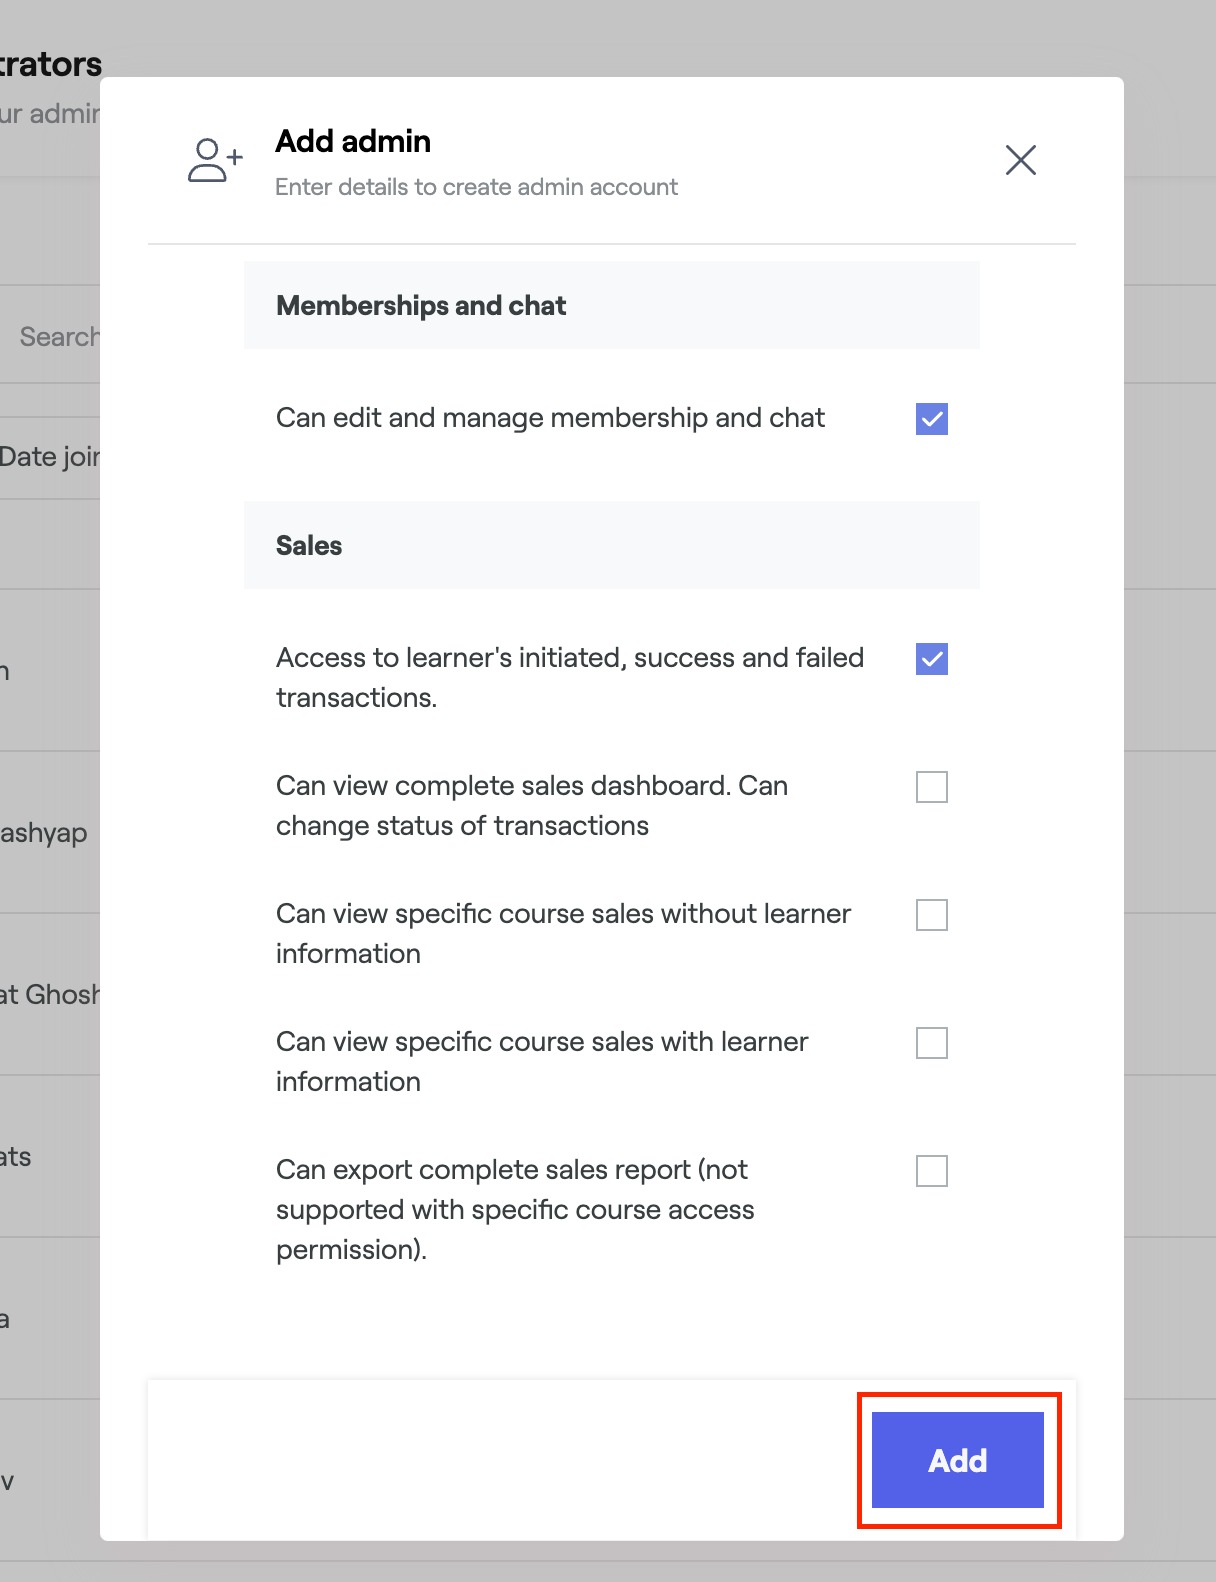This screenshot has height=1582, width=1216.
Task: Close the Add admin dialog
Action: (1020, 160)
